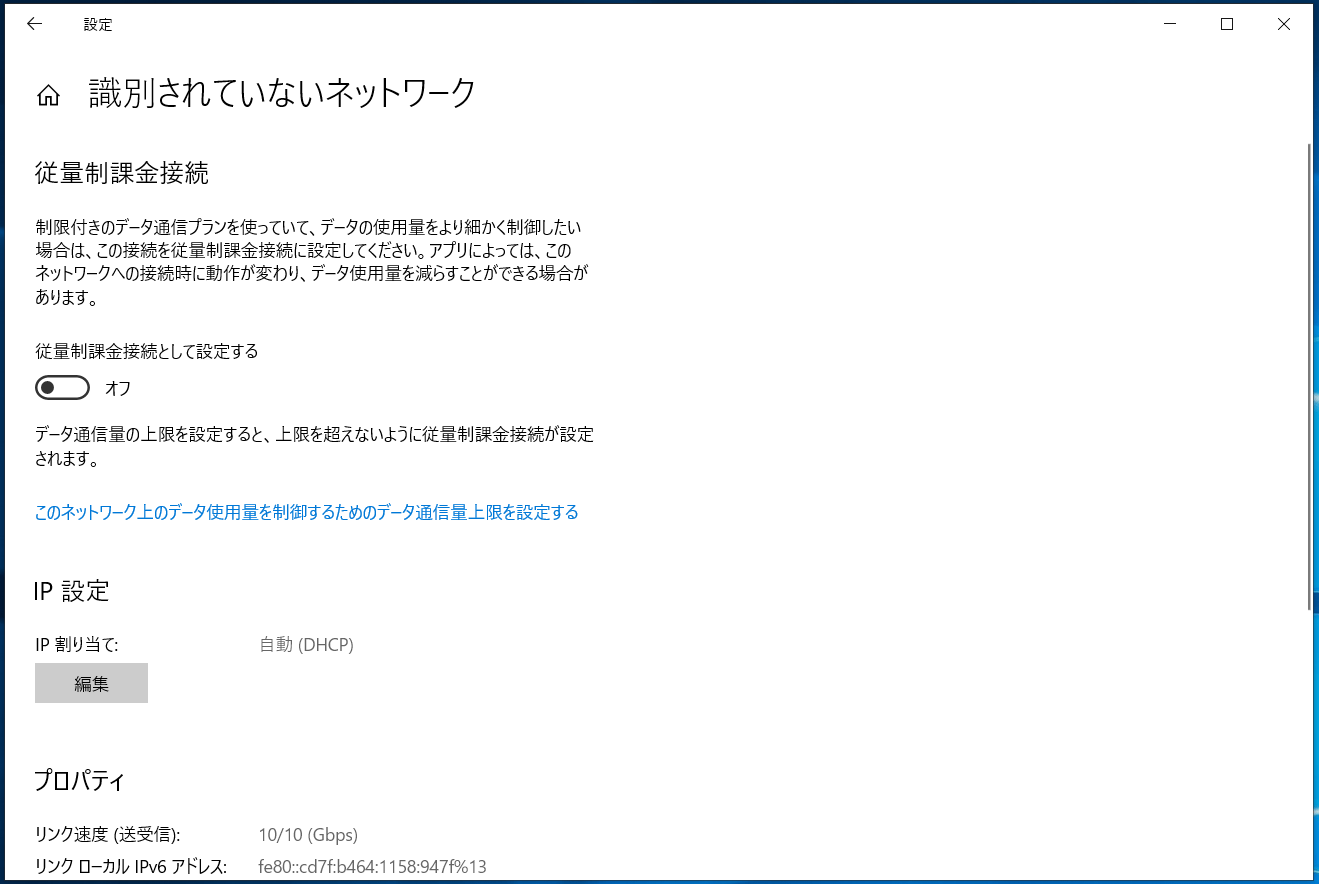1319x884 pixels.
Task: Click the 識別されていないネットワーク page title
Action: pyautogui.click(x=282, y=93)
